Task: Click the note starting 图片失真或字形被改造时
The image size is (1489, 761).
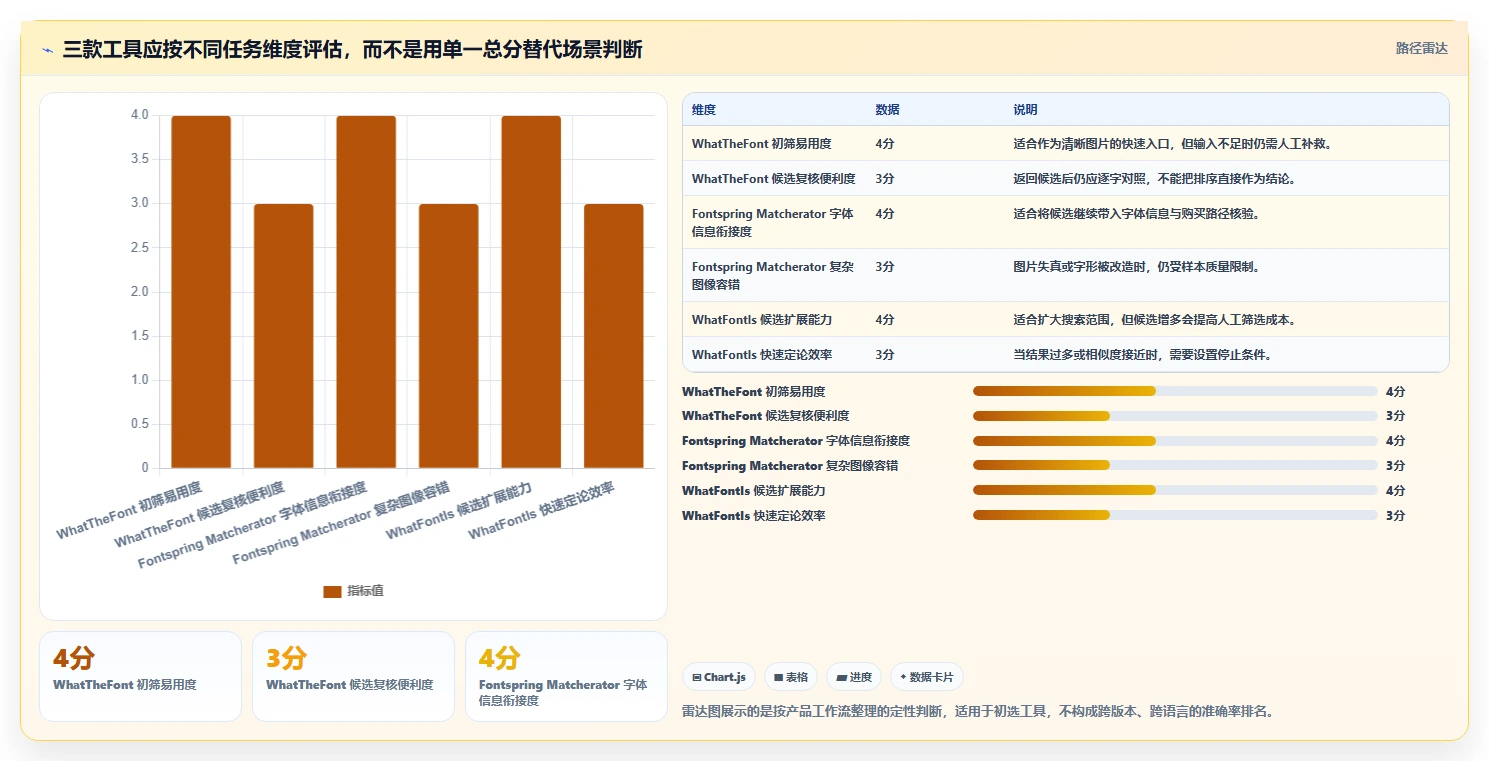Action: point(1137,267)
